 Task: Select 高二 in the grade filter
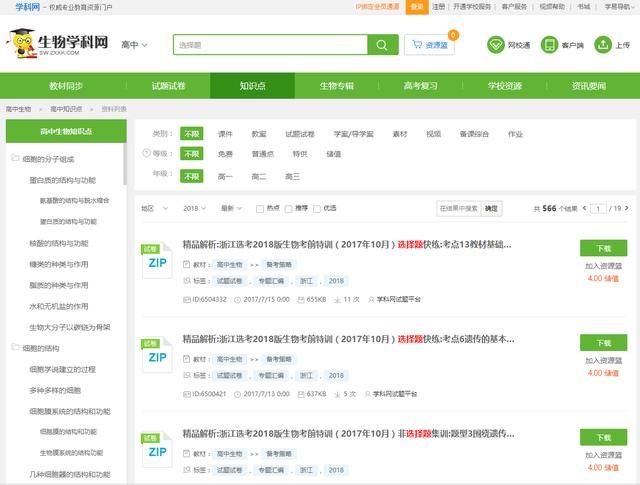pyautogui.click(x=259, y=176)
